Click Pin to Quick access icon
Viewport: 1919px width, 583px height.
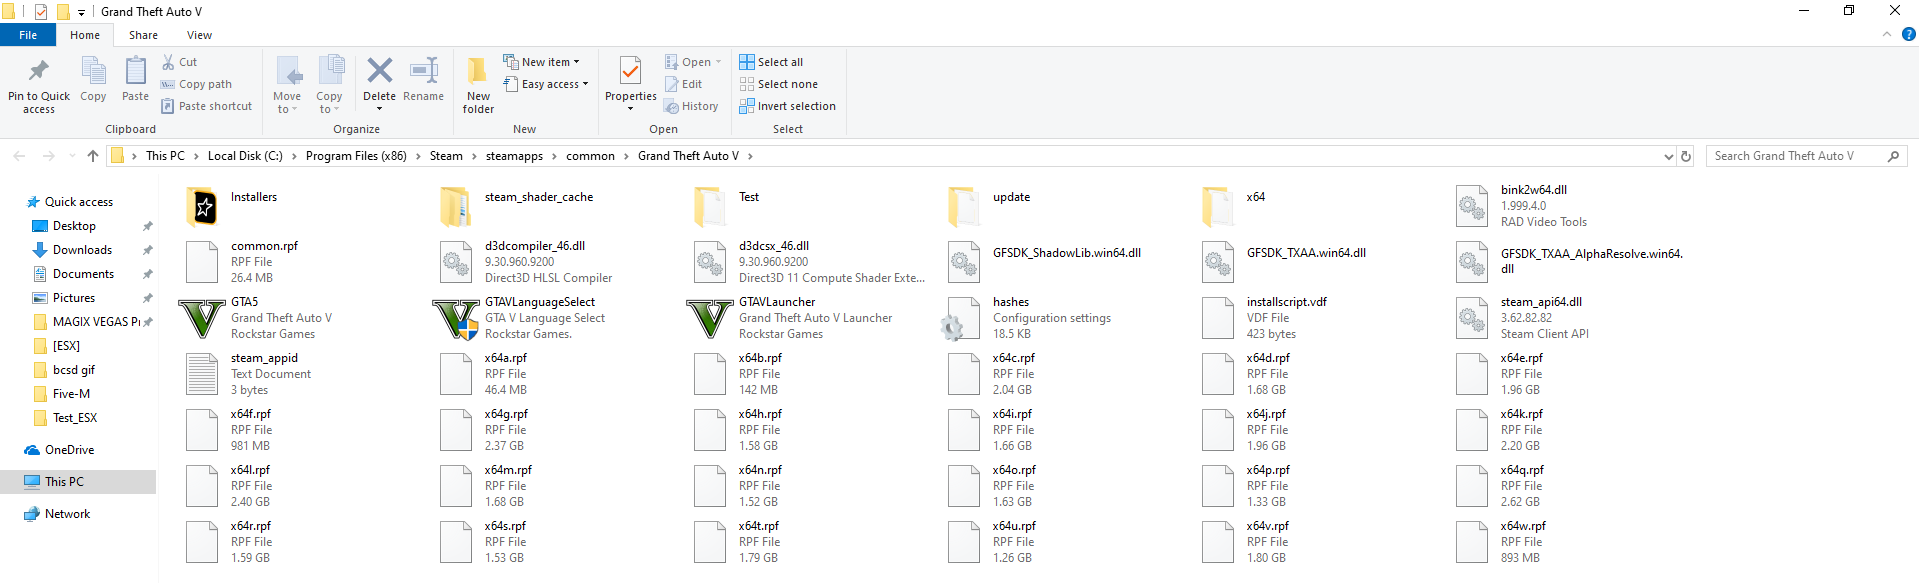tap(39, 71)
